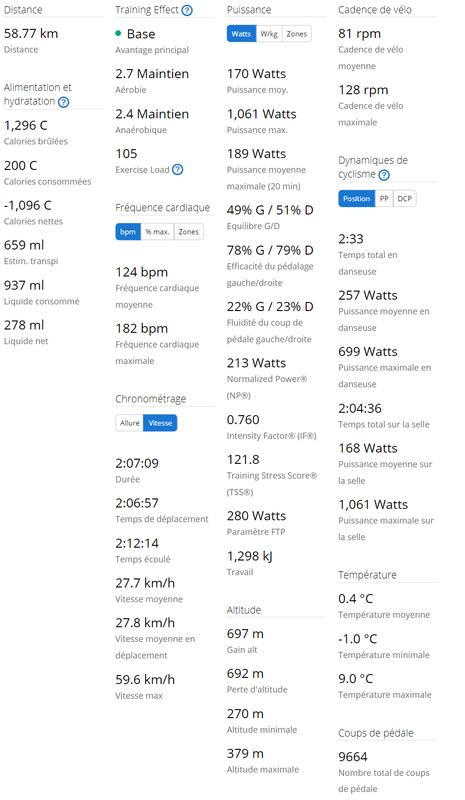Show power Zones view
Screen dimensions: 465x800
297,34
